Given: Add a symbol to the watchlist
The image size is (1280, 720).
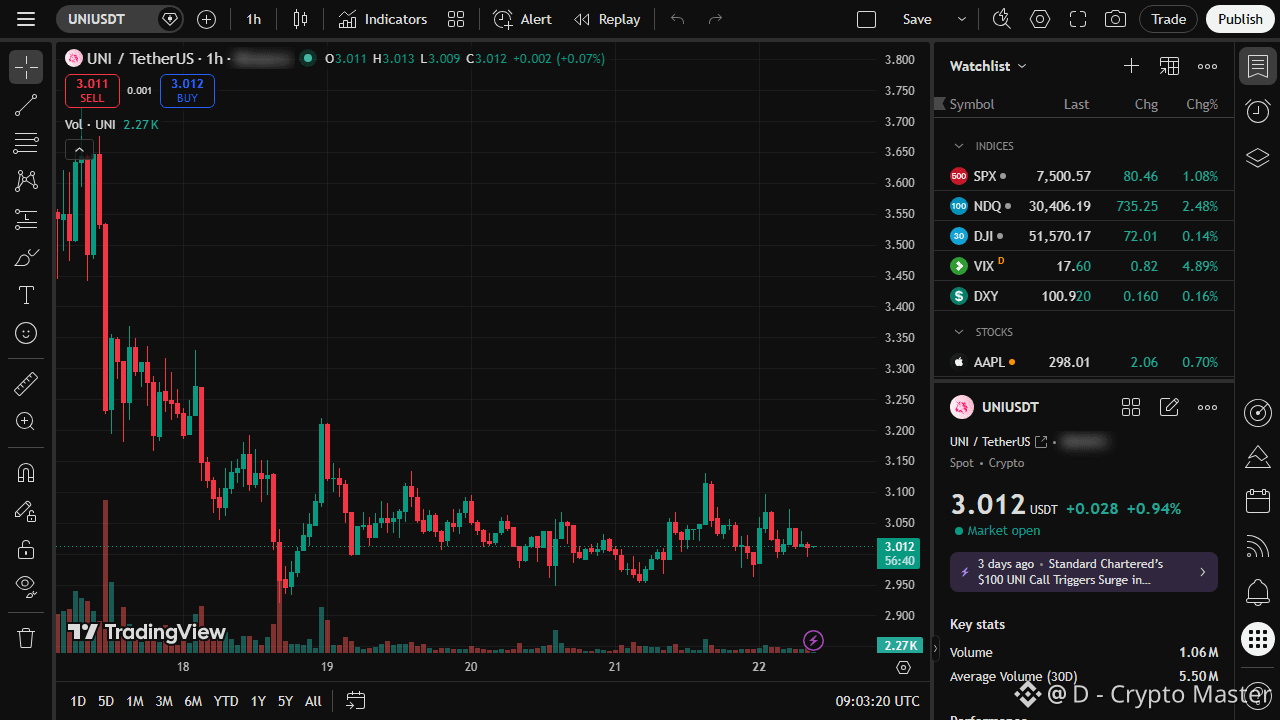Looking at the screenshot, I should tap(1131, 66).
